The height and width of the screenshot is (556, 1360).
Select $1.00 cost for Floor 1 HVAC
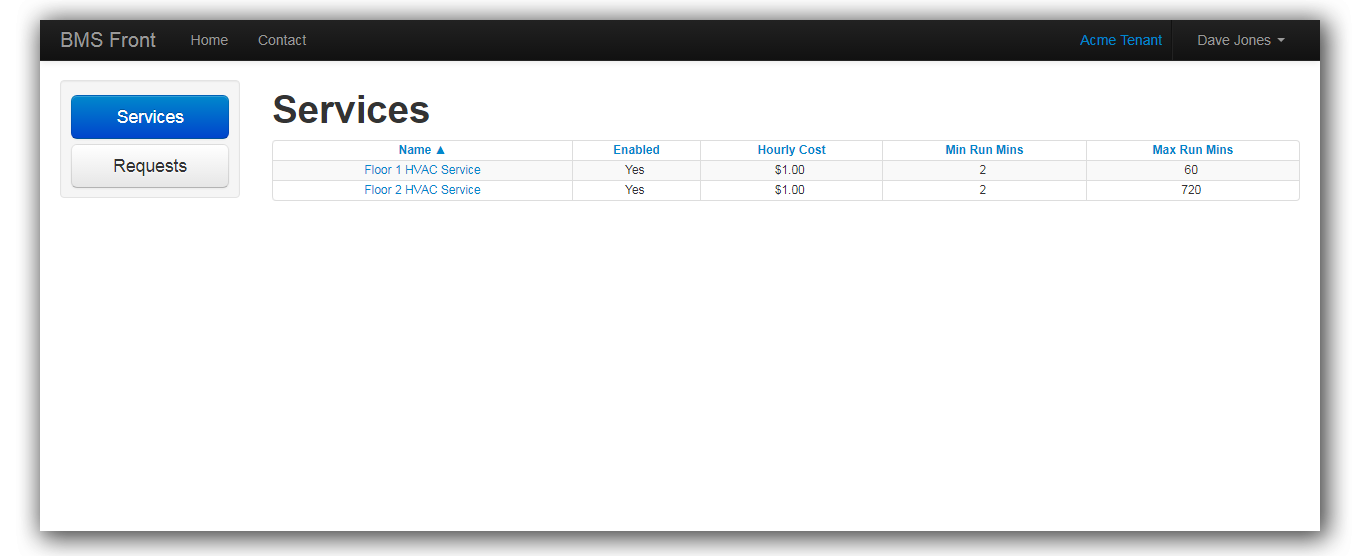point(790,170)
